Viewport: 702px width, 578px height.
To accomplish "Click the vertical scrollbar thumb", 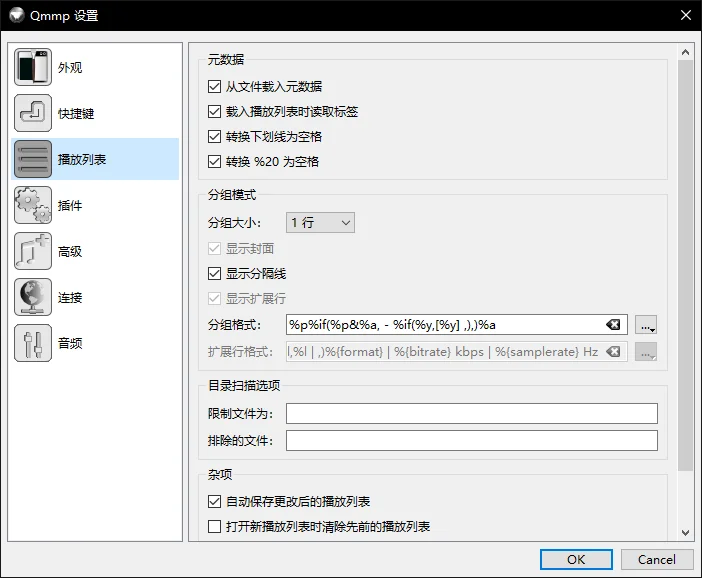I will 685,265.
